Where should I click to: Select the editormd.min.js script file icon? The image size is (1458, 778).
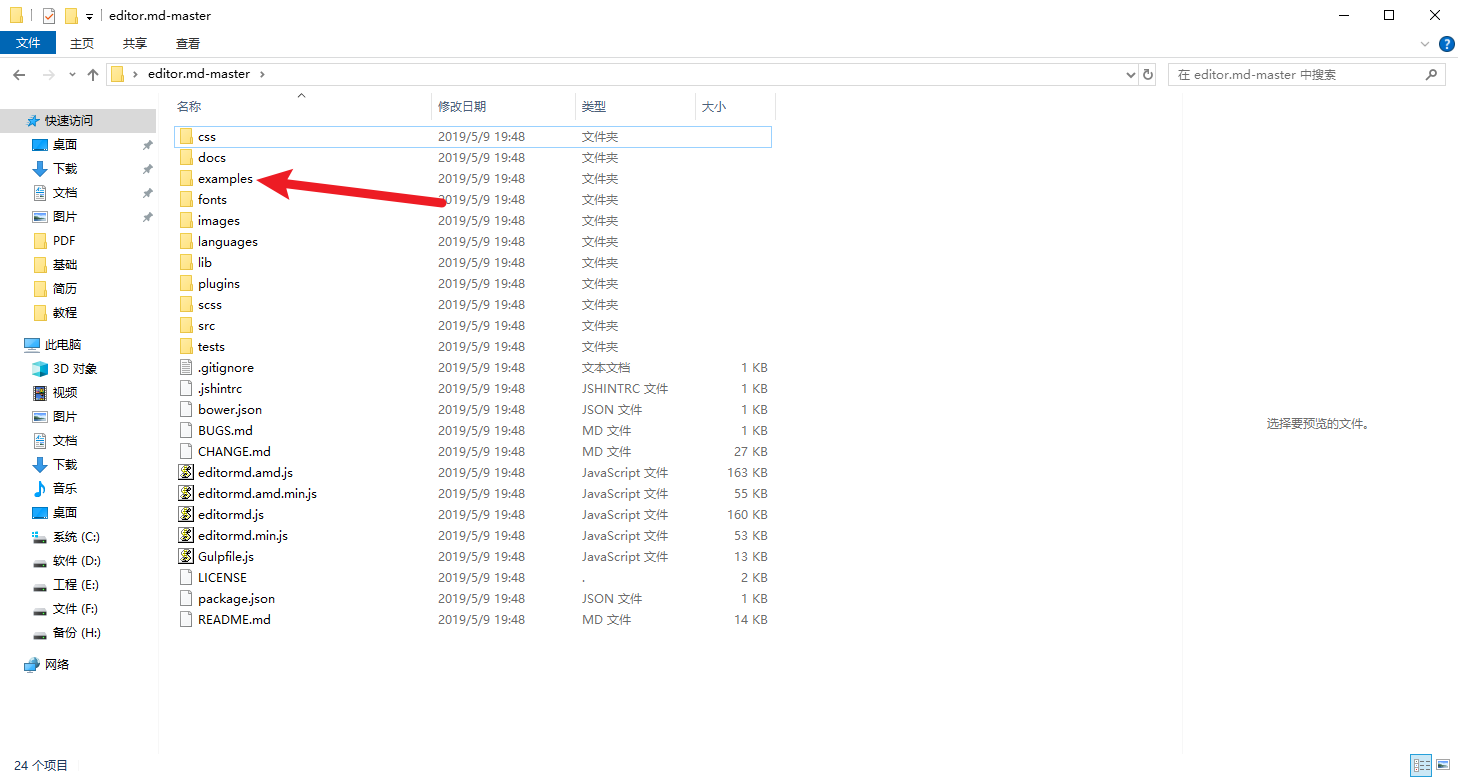186,535
